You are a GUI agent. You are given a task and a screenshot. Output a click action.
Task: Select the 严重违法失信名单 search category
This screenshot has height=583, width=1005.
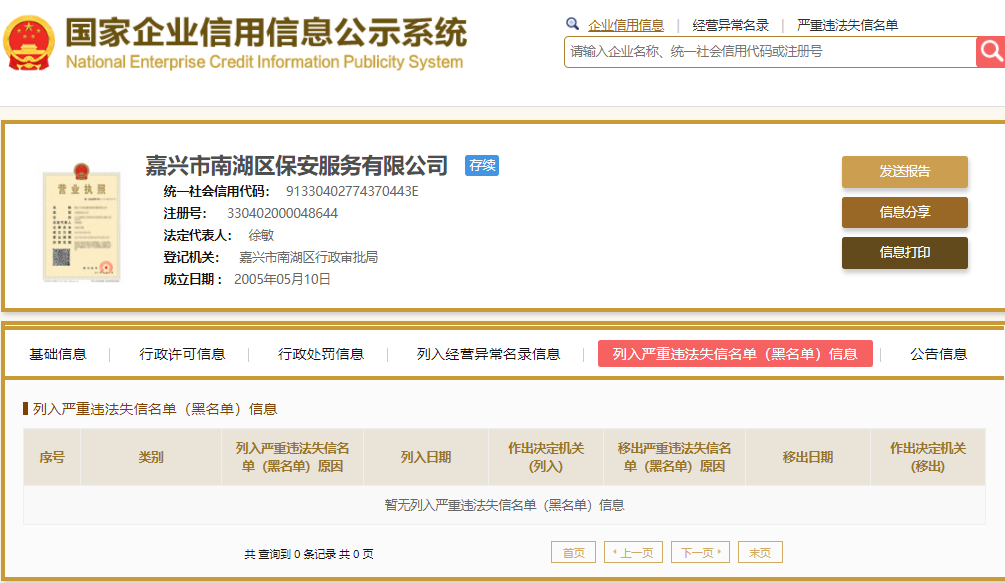pyautogui.click(x=847, y=25)
